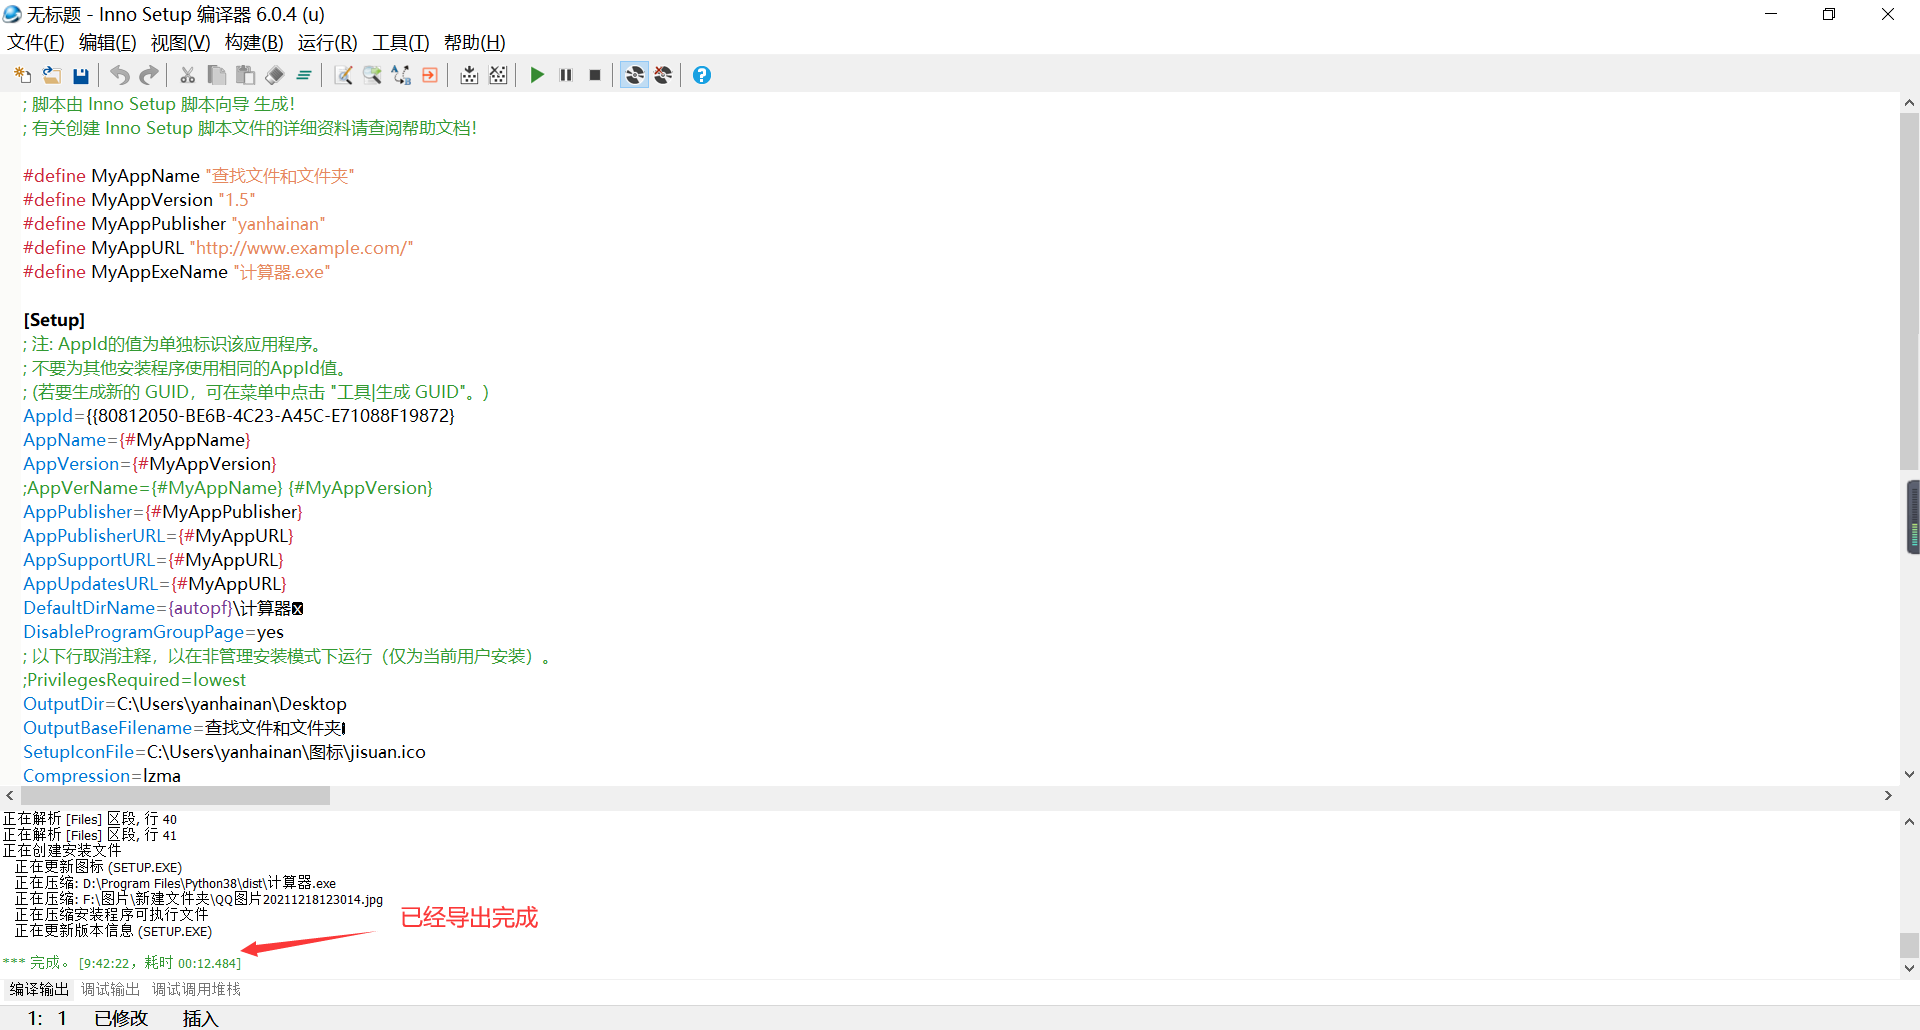Viewport: 1920px width, 1030px height.
Task: Click the 正在创建安装文件 output line
Action: [62, 851]
